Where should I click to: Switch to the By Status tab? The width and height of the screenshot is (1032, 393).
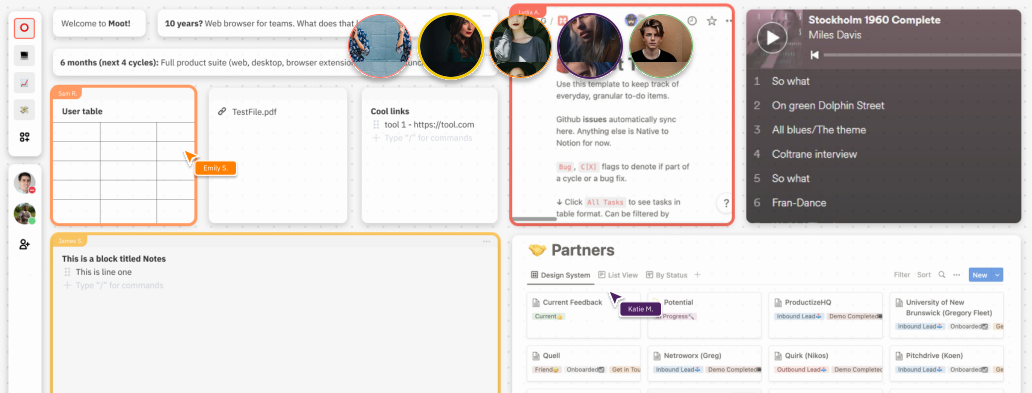pos(667,275)
